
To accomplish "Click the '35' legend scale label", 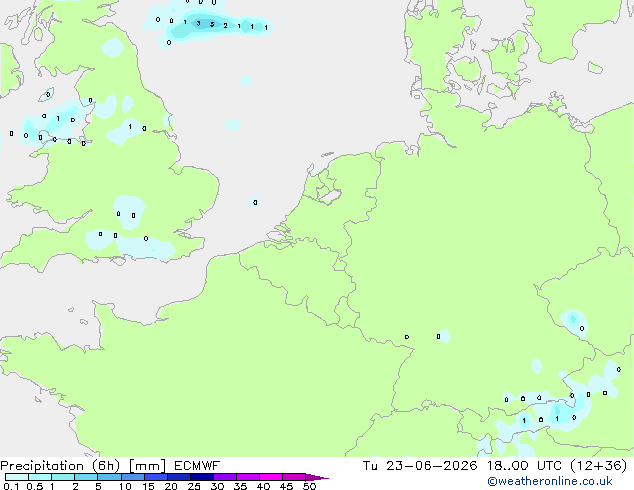I will [240, 486].
